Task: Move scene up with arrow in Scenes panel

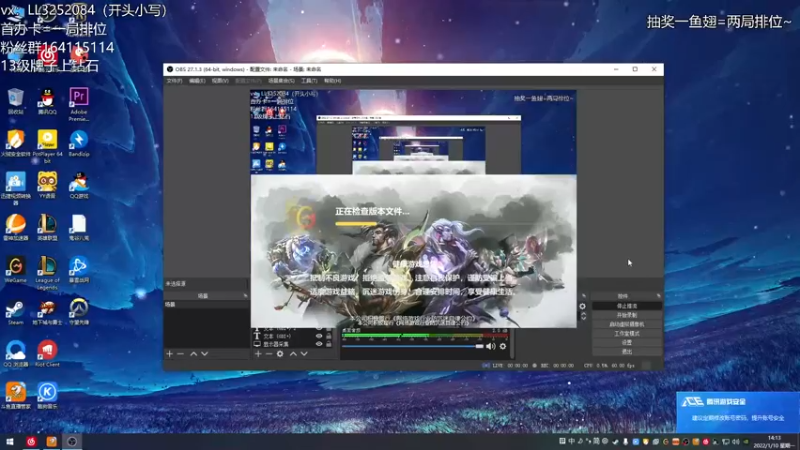Action: (x=193, y=354)
